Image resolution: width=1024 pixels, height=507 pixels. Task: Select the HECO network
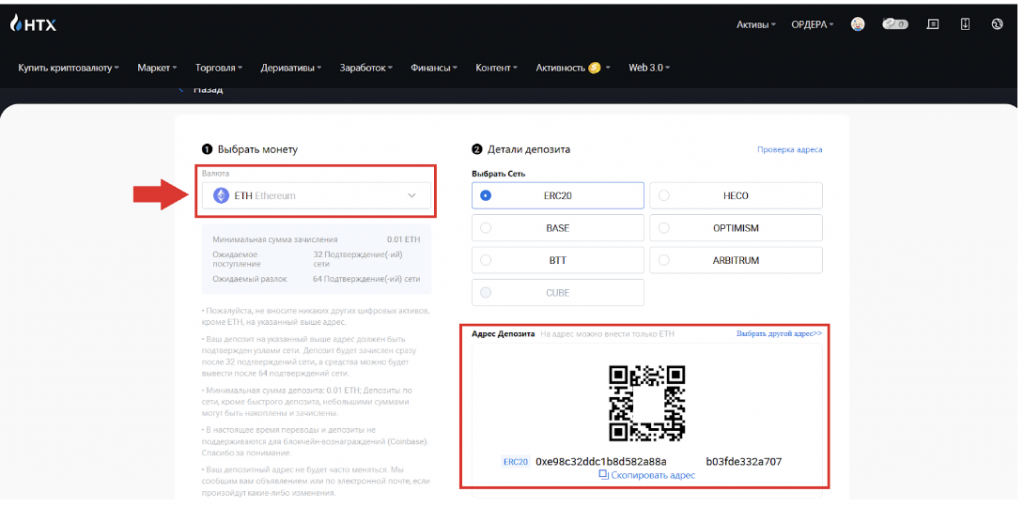(736, 195)
